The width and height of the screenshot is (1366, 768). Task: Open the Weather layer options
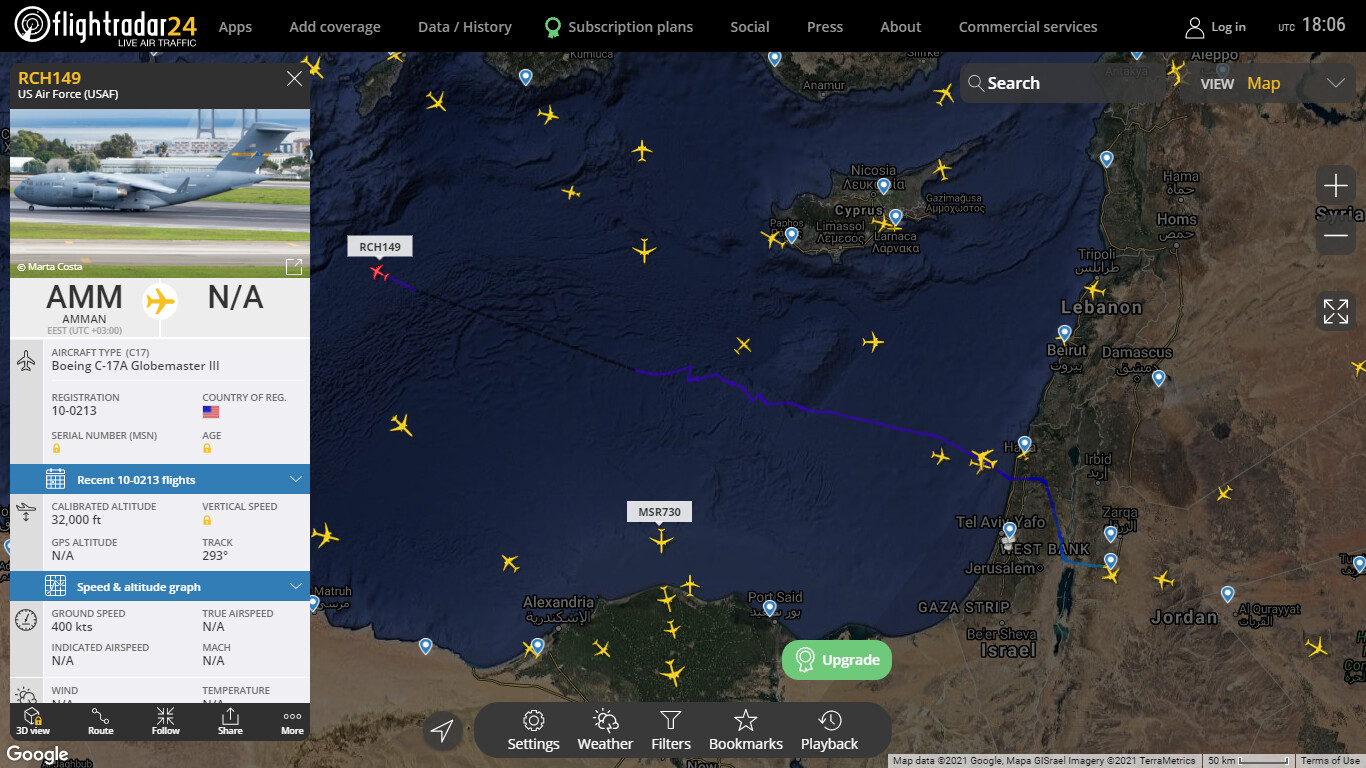pyautogui.click(x=605, y=730)
